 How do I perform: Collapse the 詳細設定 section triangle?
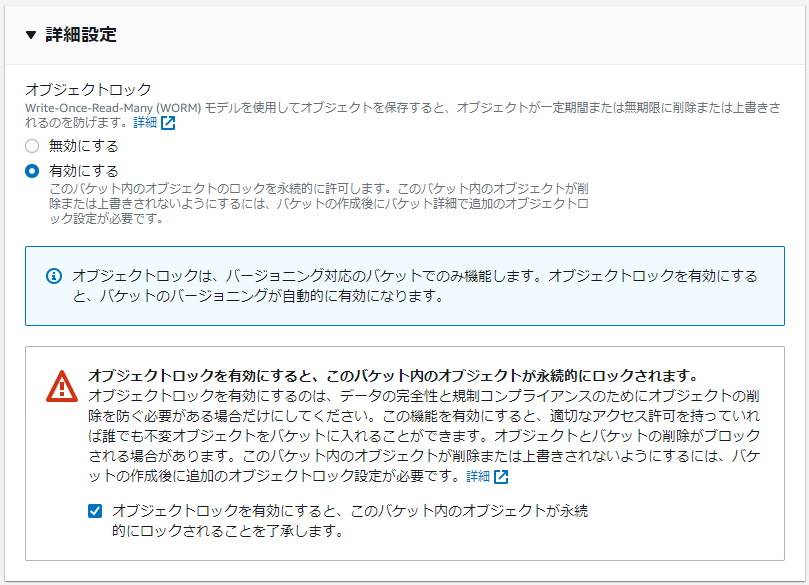tap(31, 35)
